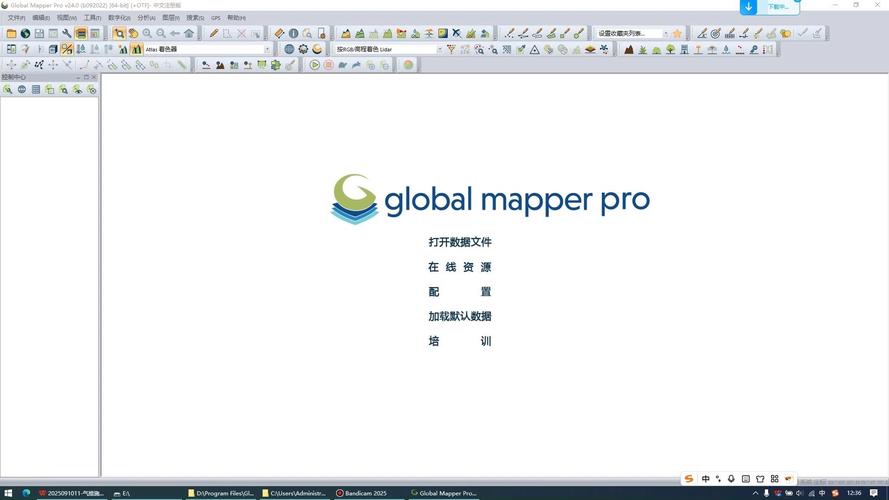Click the yellow favorites star icon
Screen dimensions: 889x500
tap(677, 33)
